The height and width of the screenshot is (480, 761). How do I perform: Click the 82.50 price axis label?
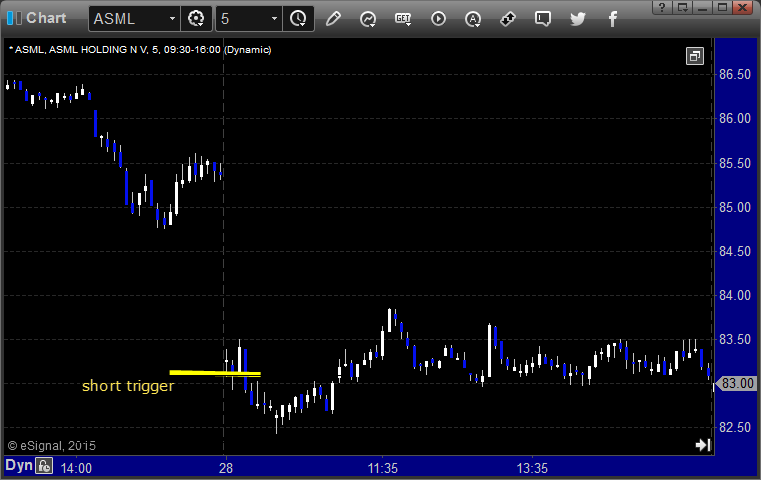tap(735, 427)
